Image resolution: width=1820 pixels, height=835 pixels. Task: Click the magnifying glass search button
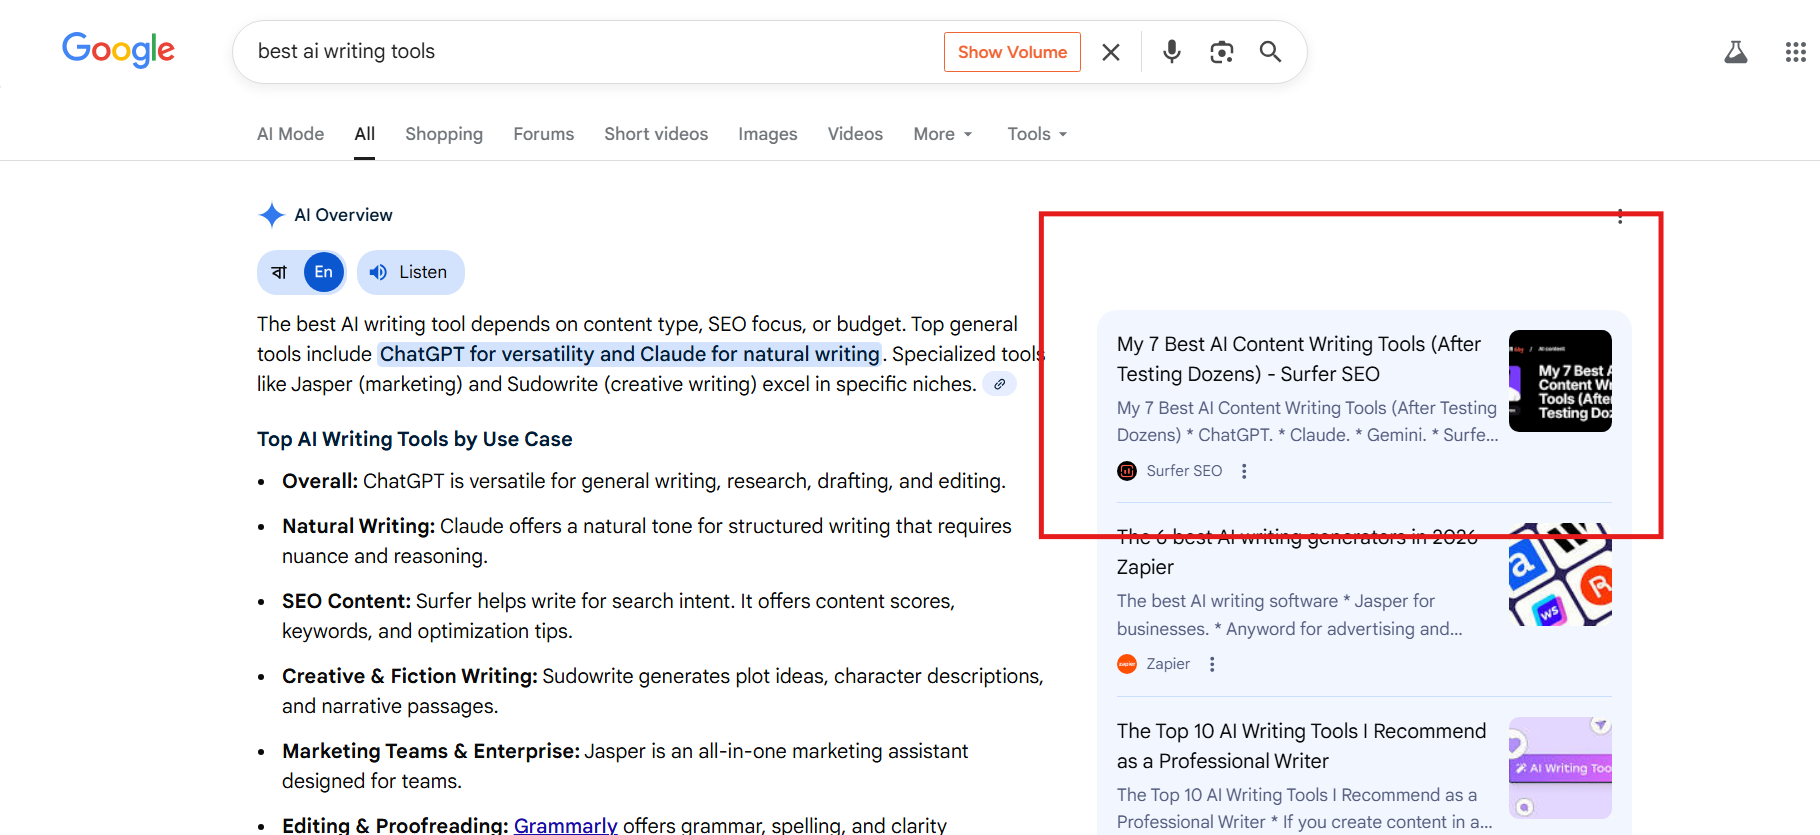[1270, 52]
